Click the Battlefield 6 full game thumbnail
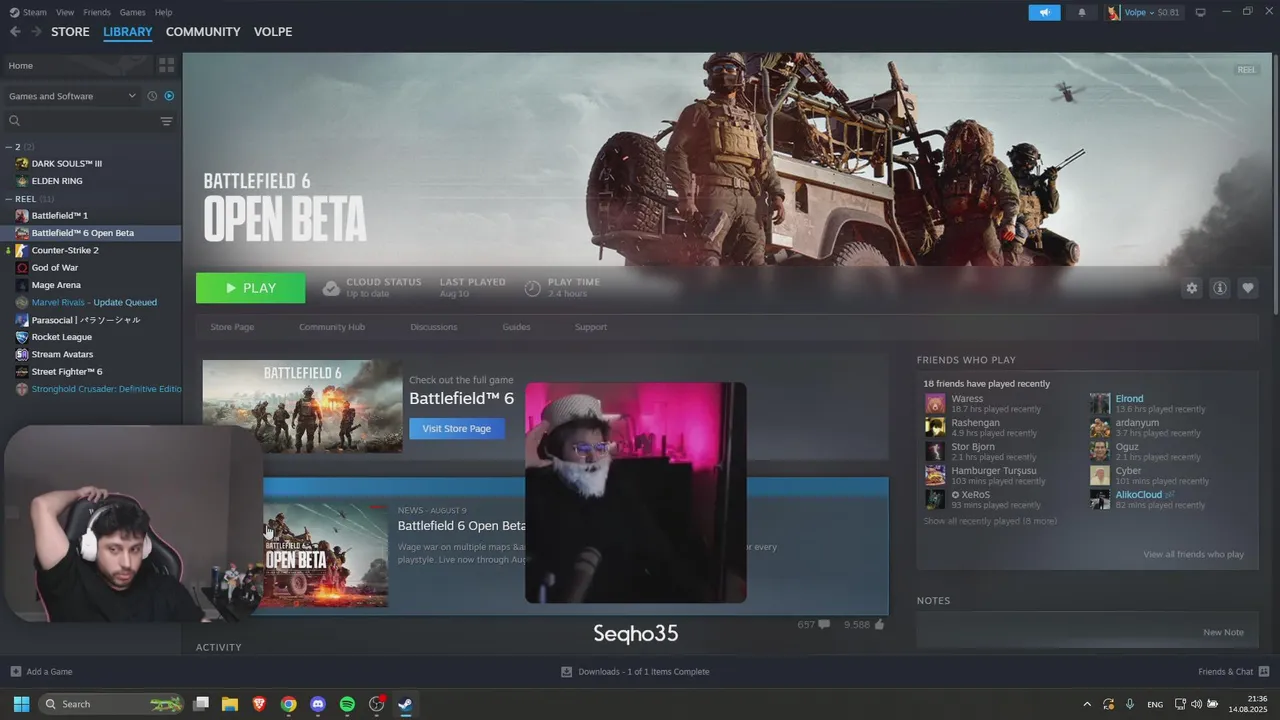Screen dimensions: 1280x720 [302, 406]
